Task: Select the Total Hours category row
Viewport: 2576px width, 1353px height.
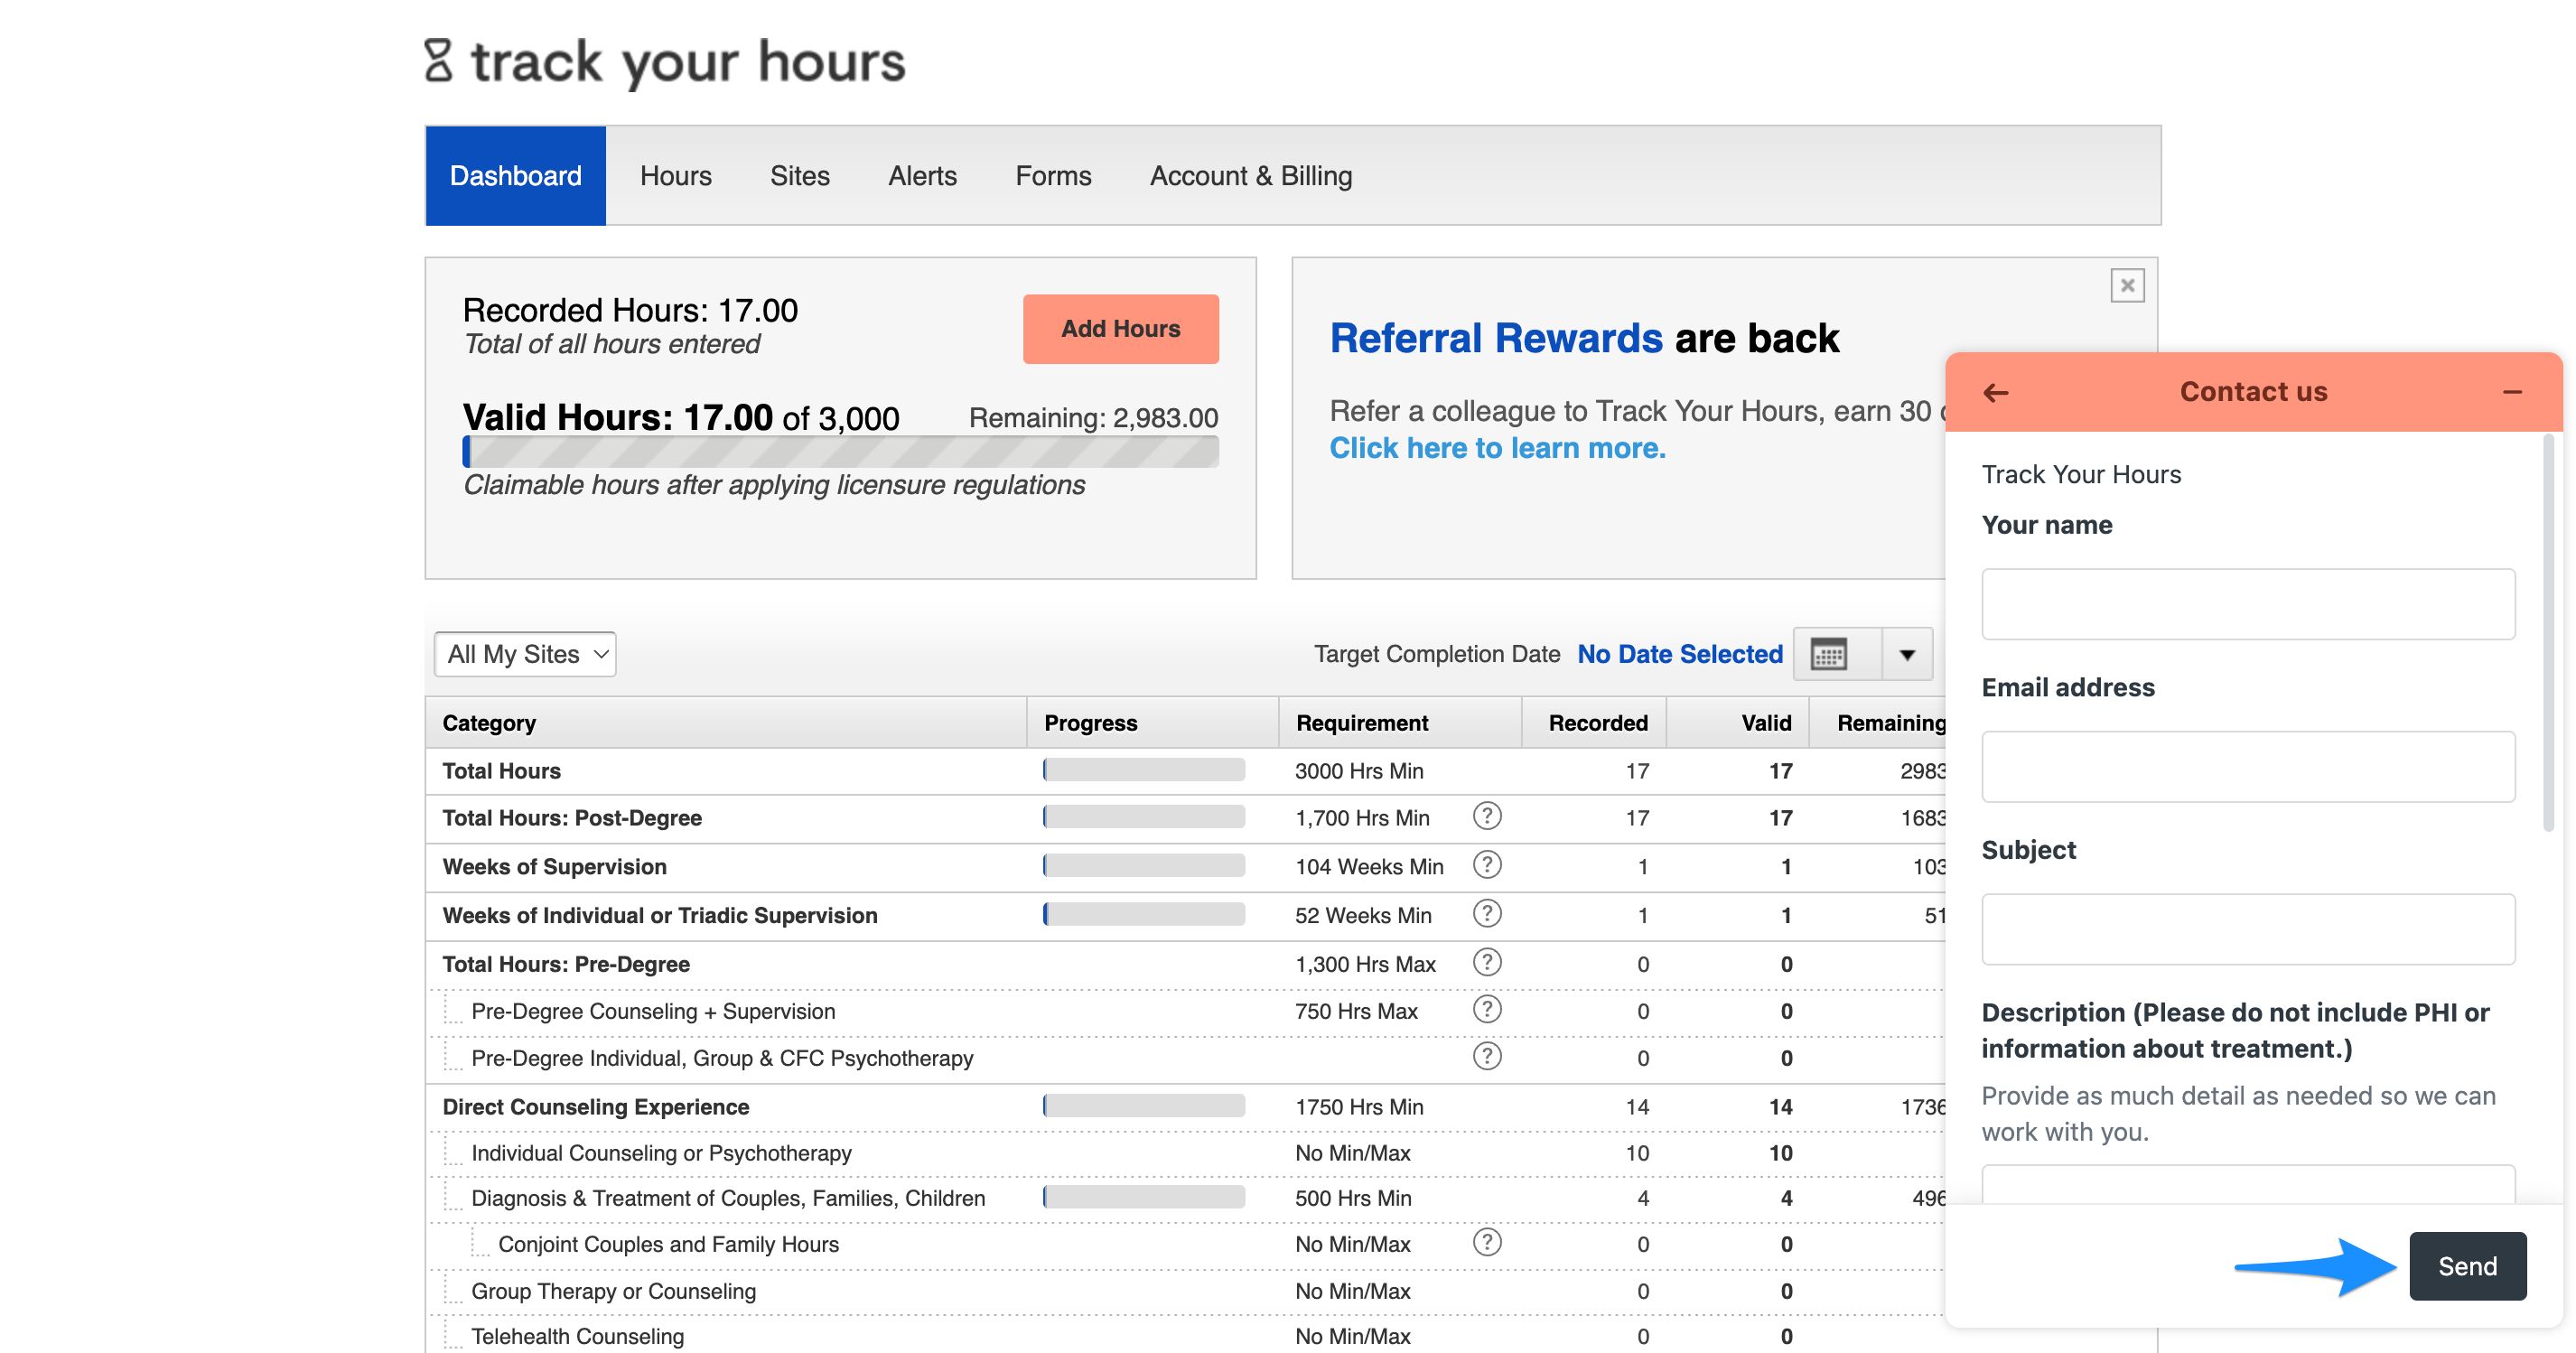Action: (x=501, y=771)
